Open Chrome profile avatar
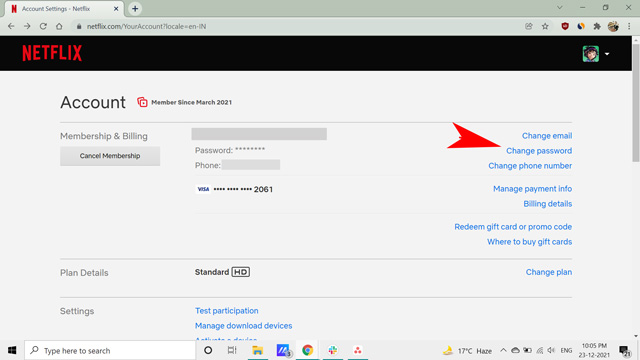Screen dimensions: 640x360 (613, 26)
